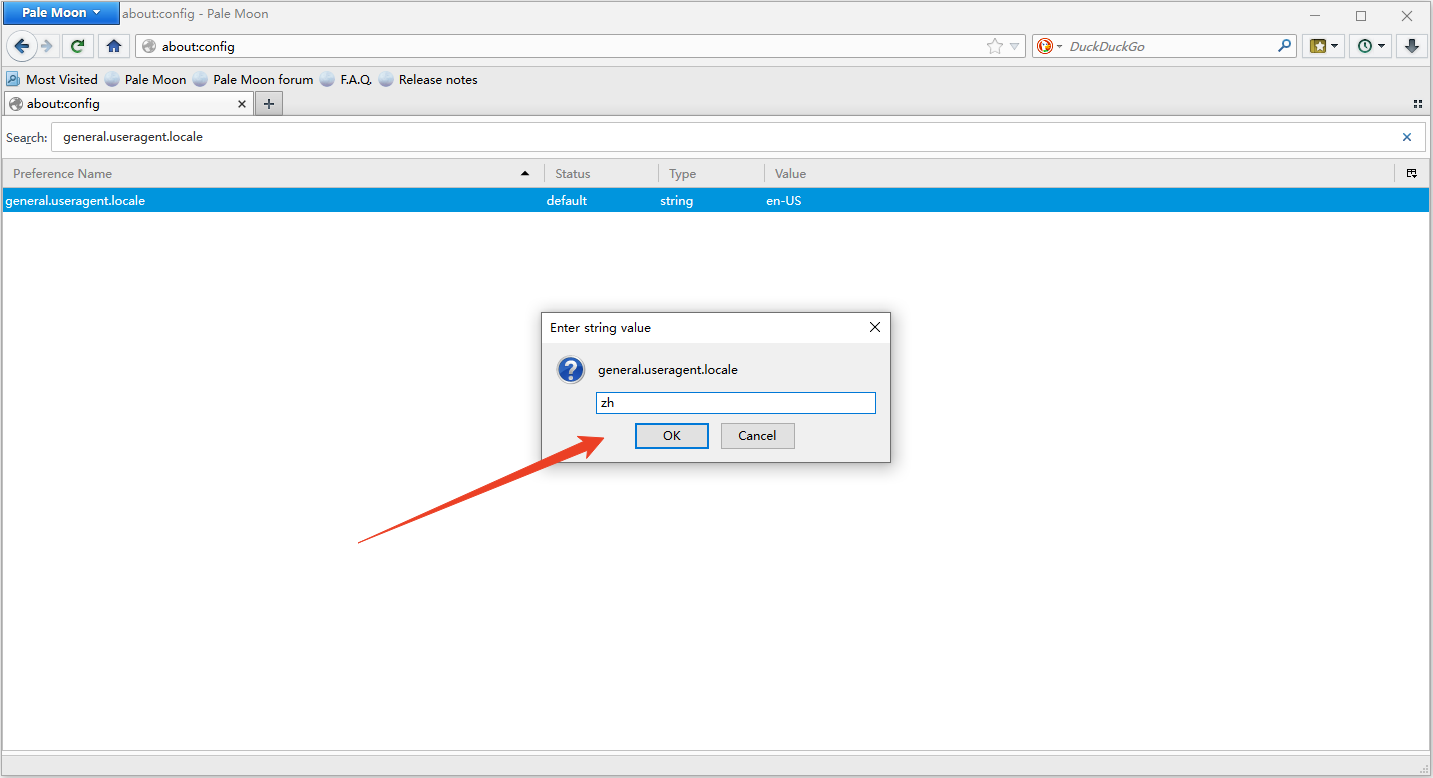
Task: Open a new tab with plus button
Action: pyautogui.click(x=268, y=104)
